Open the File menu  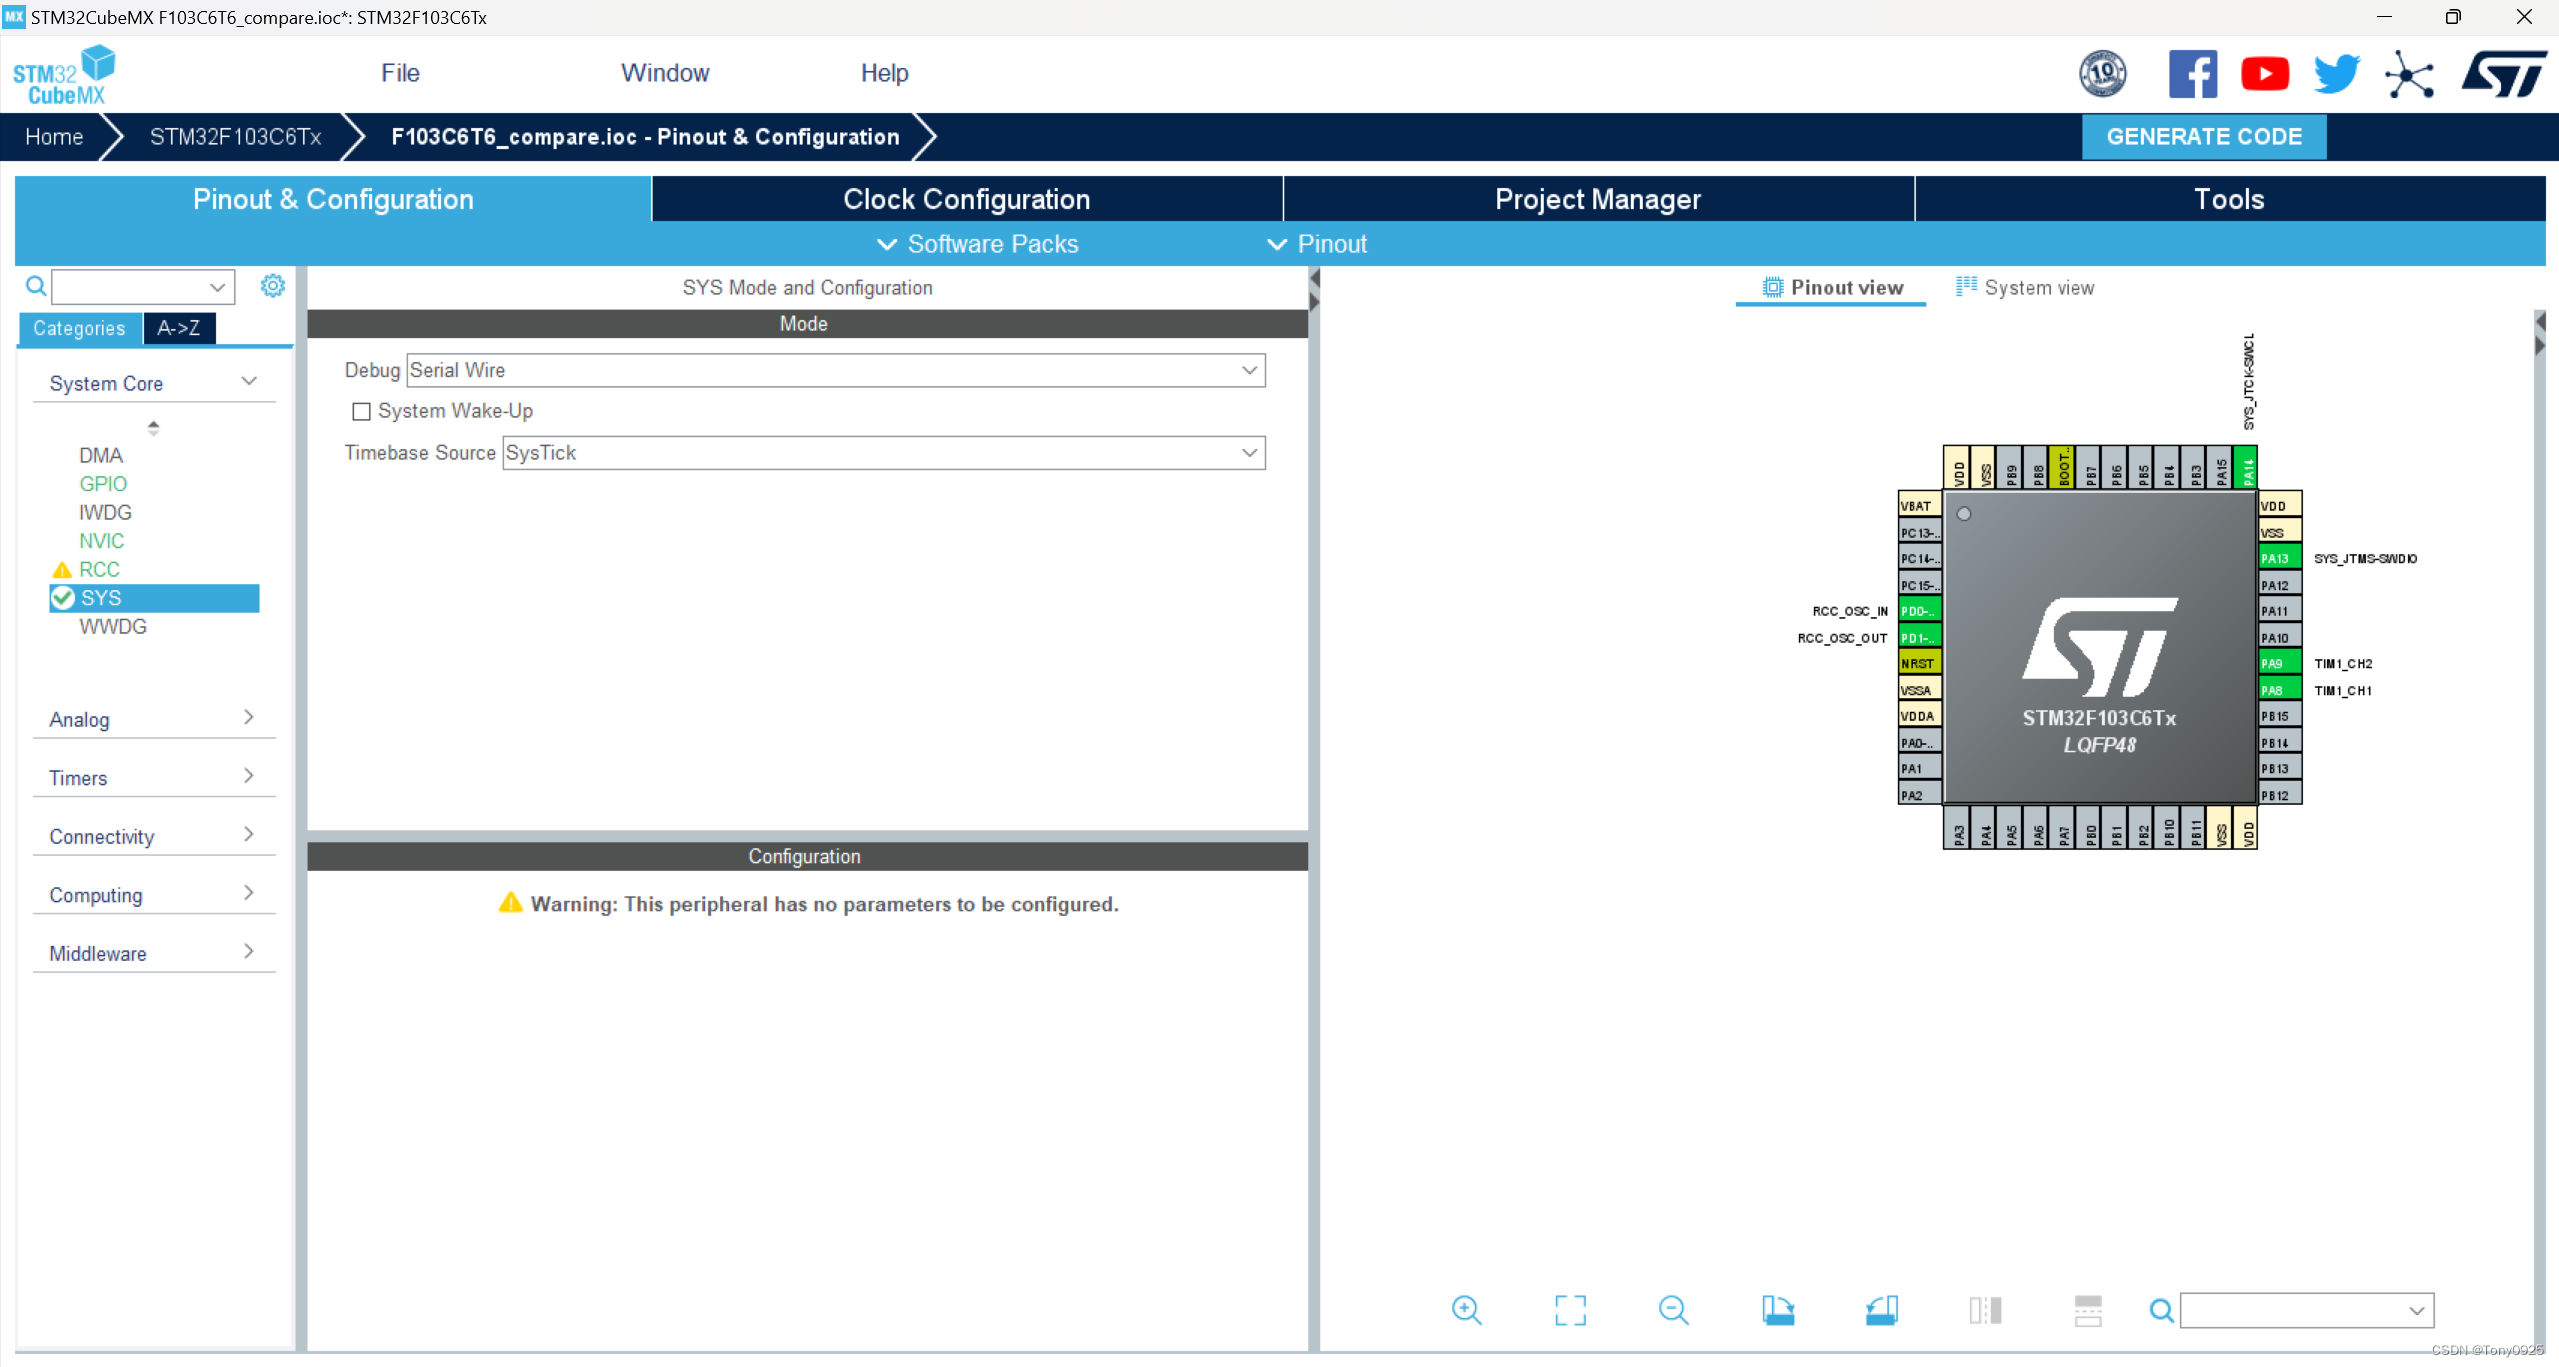point(400,73)
